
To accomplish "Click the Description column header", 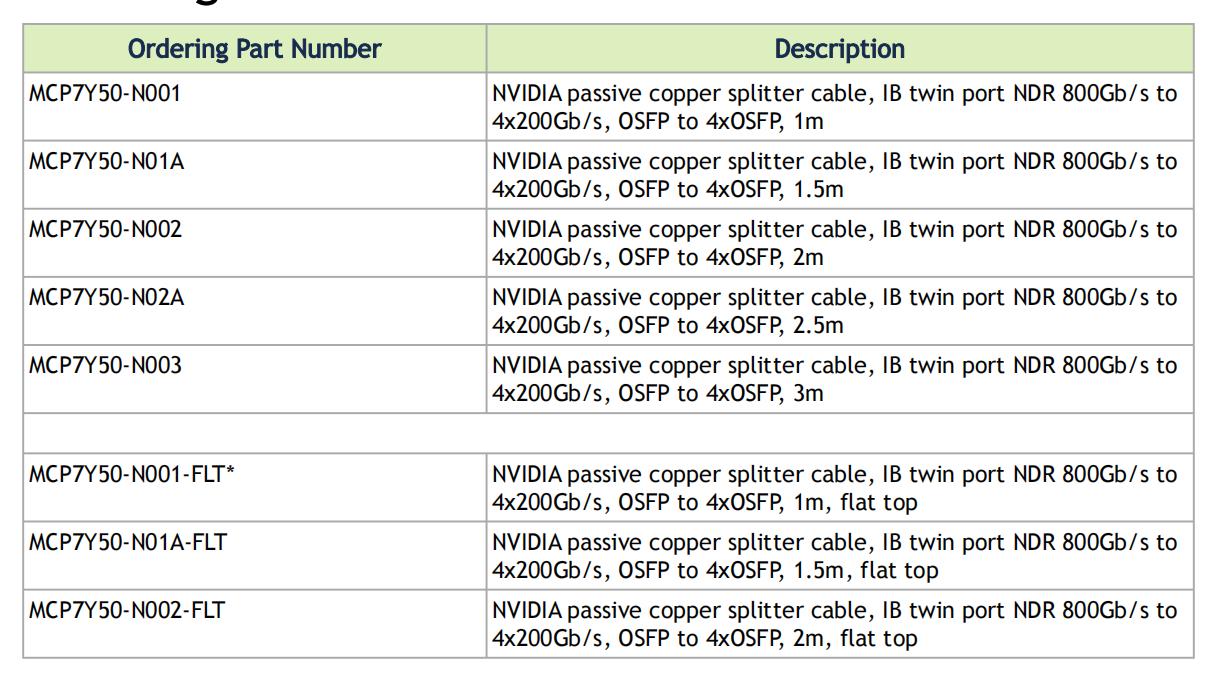I will click(839, 48).
